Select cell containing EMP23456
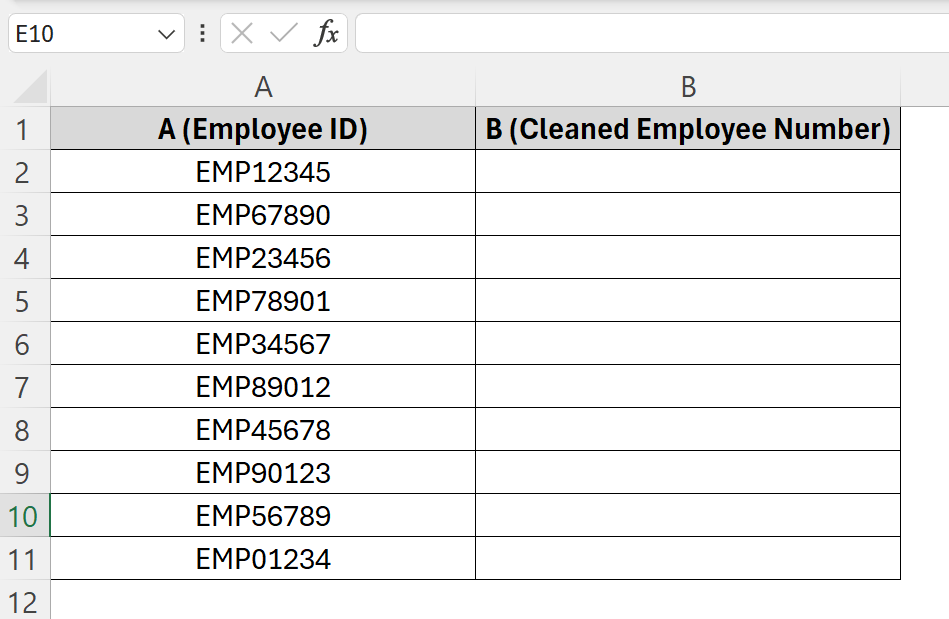The height and width of the screenshot is (619, 949). pos(263,258)
